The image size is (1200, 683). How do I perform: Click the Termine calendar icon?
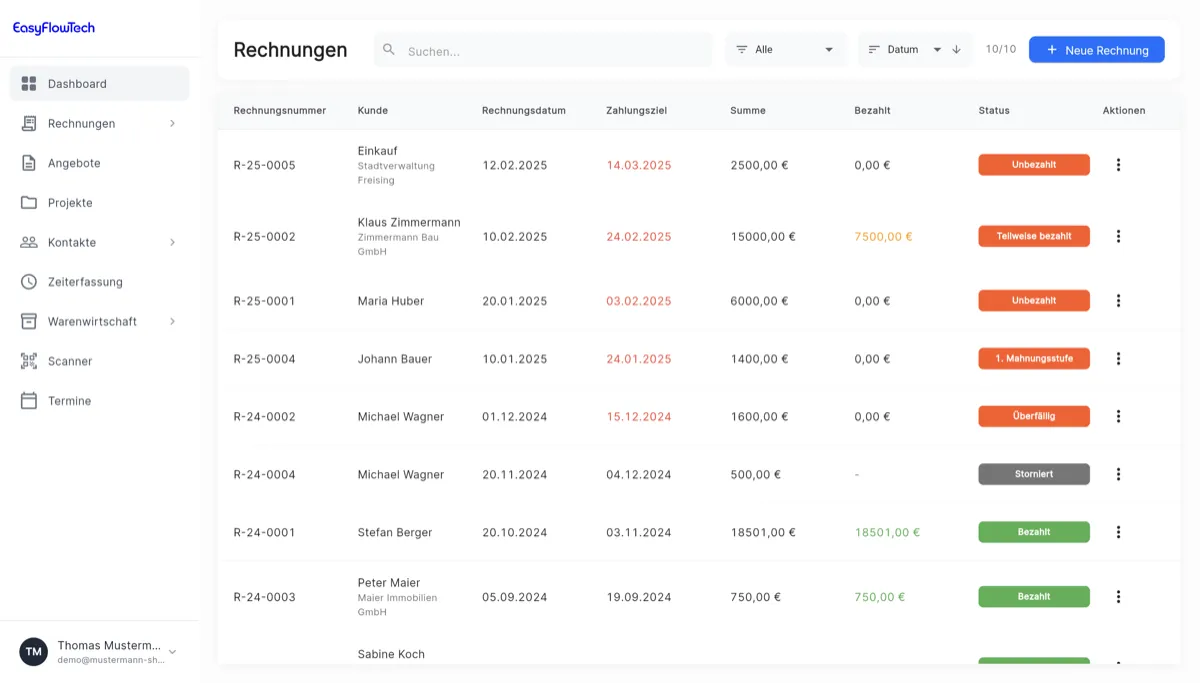[x=29, y=401]
